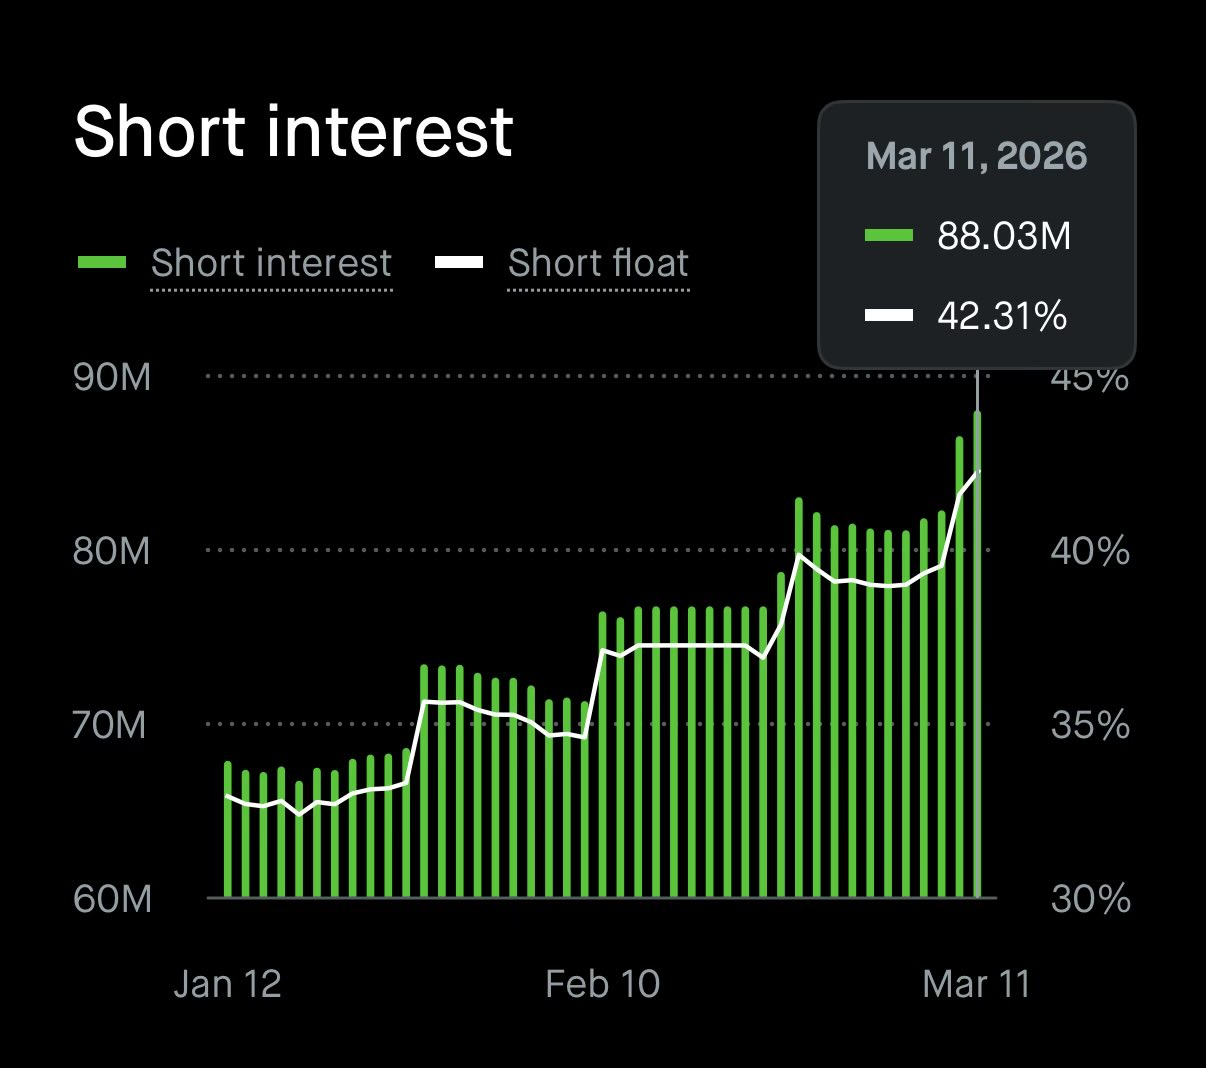Click the 42.31% value in tooltip
The width and height of the screenshot is (1206, 1068).
click(x=1002, y=316)
